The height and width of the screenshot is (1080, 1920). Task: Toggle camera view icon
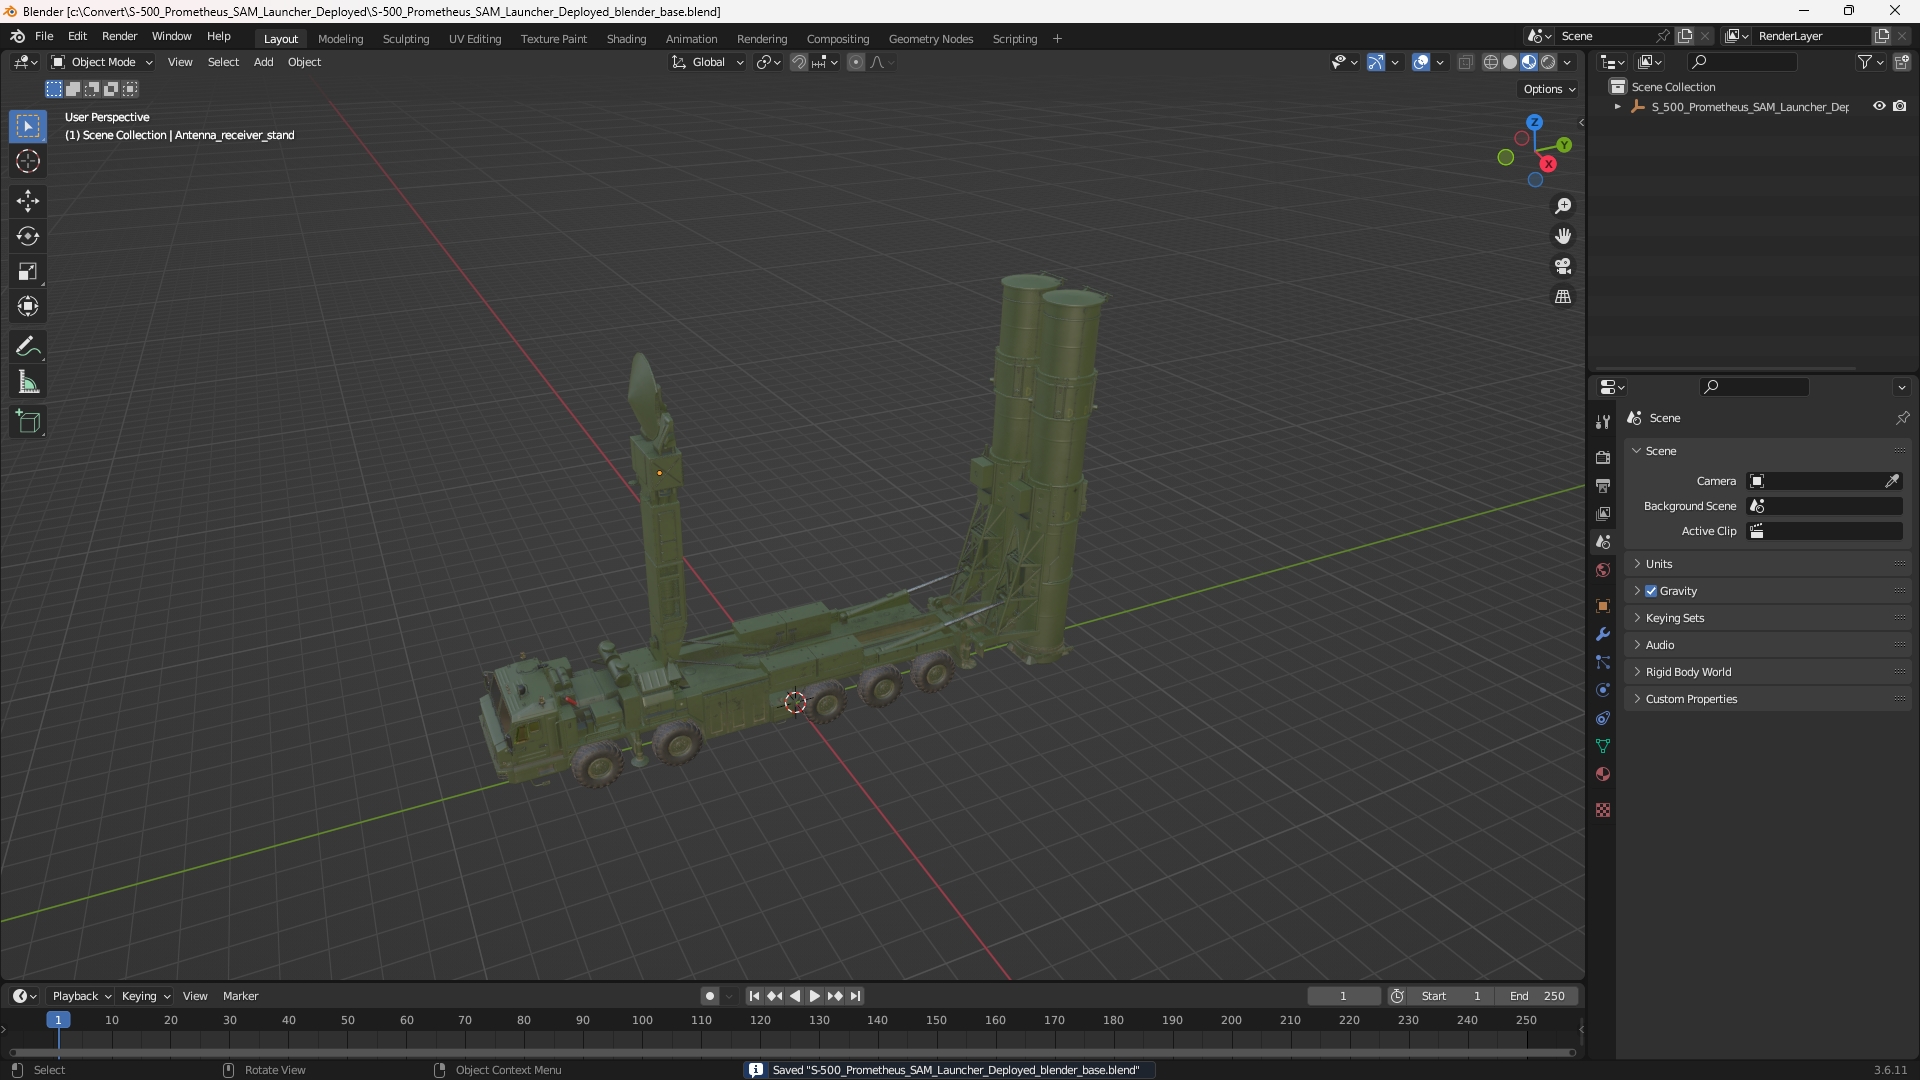[1563, 266]
